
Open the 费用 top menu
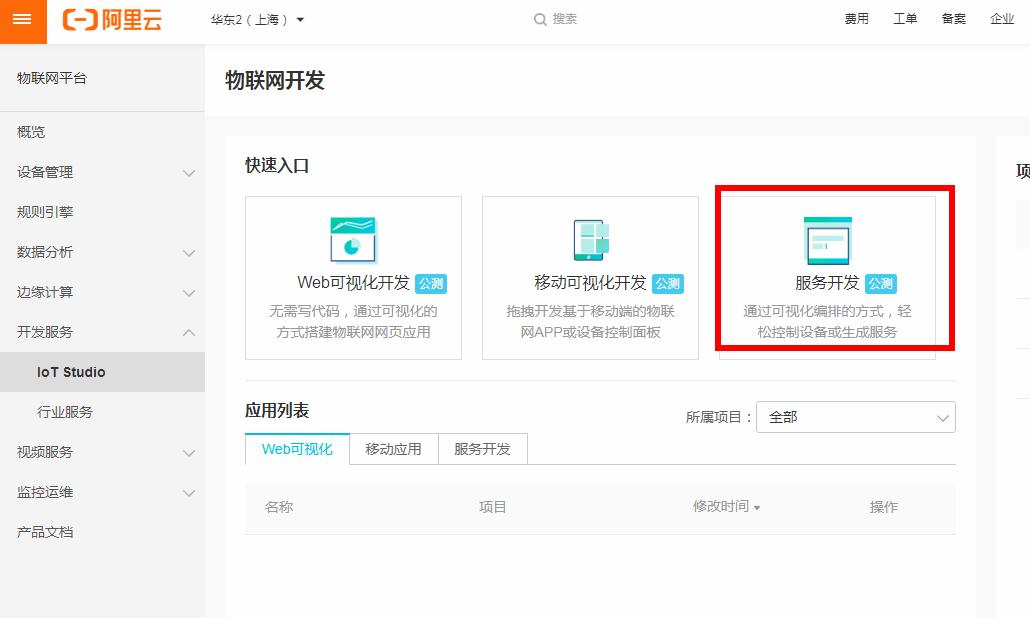click(857, 19)
